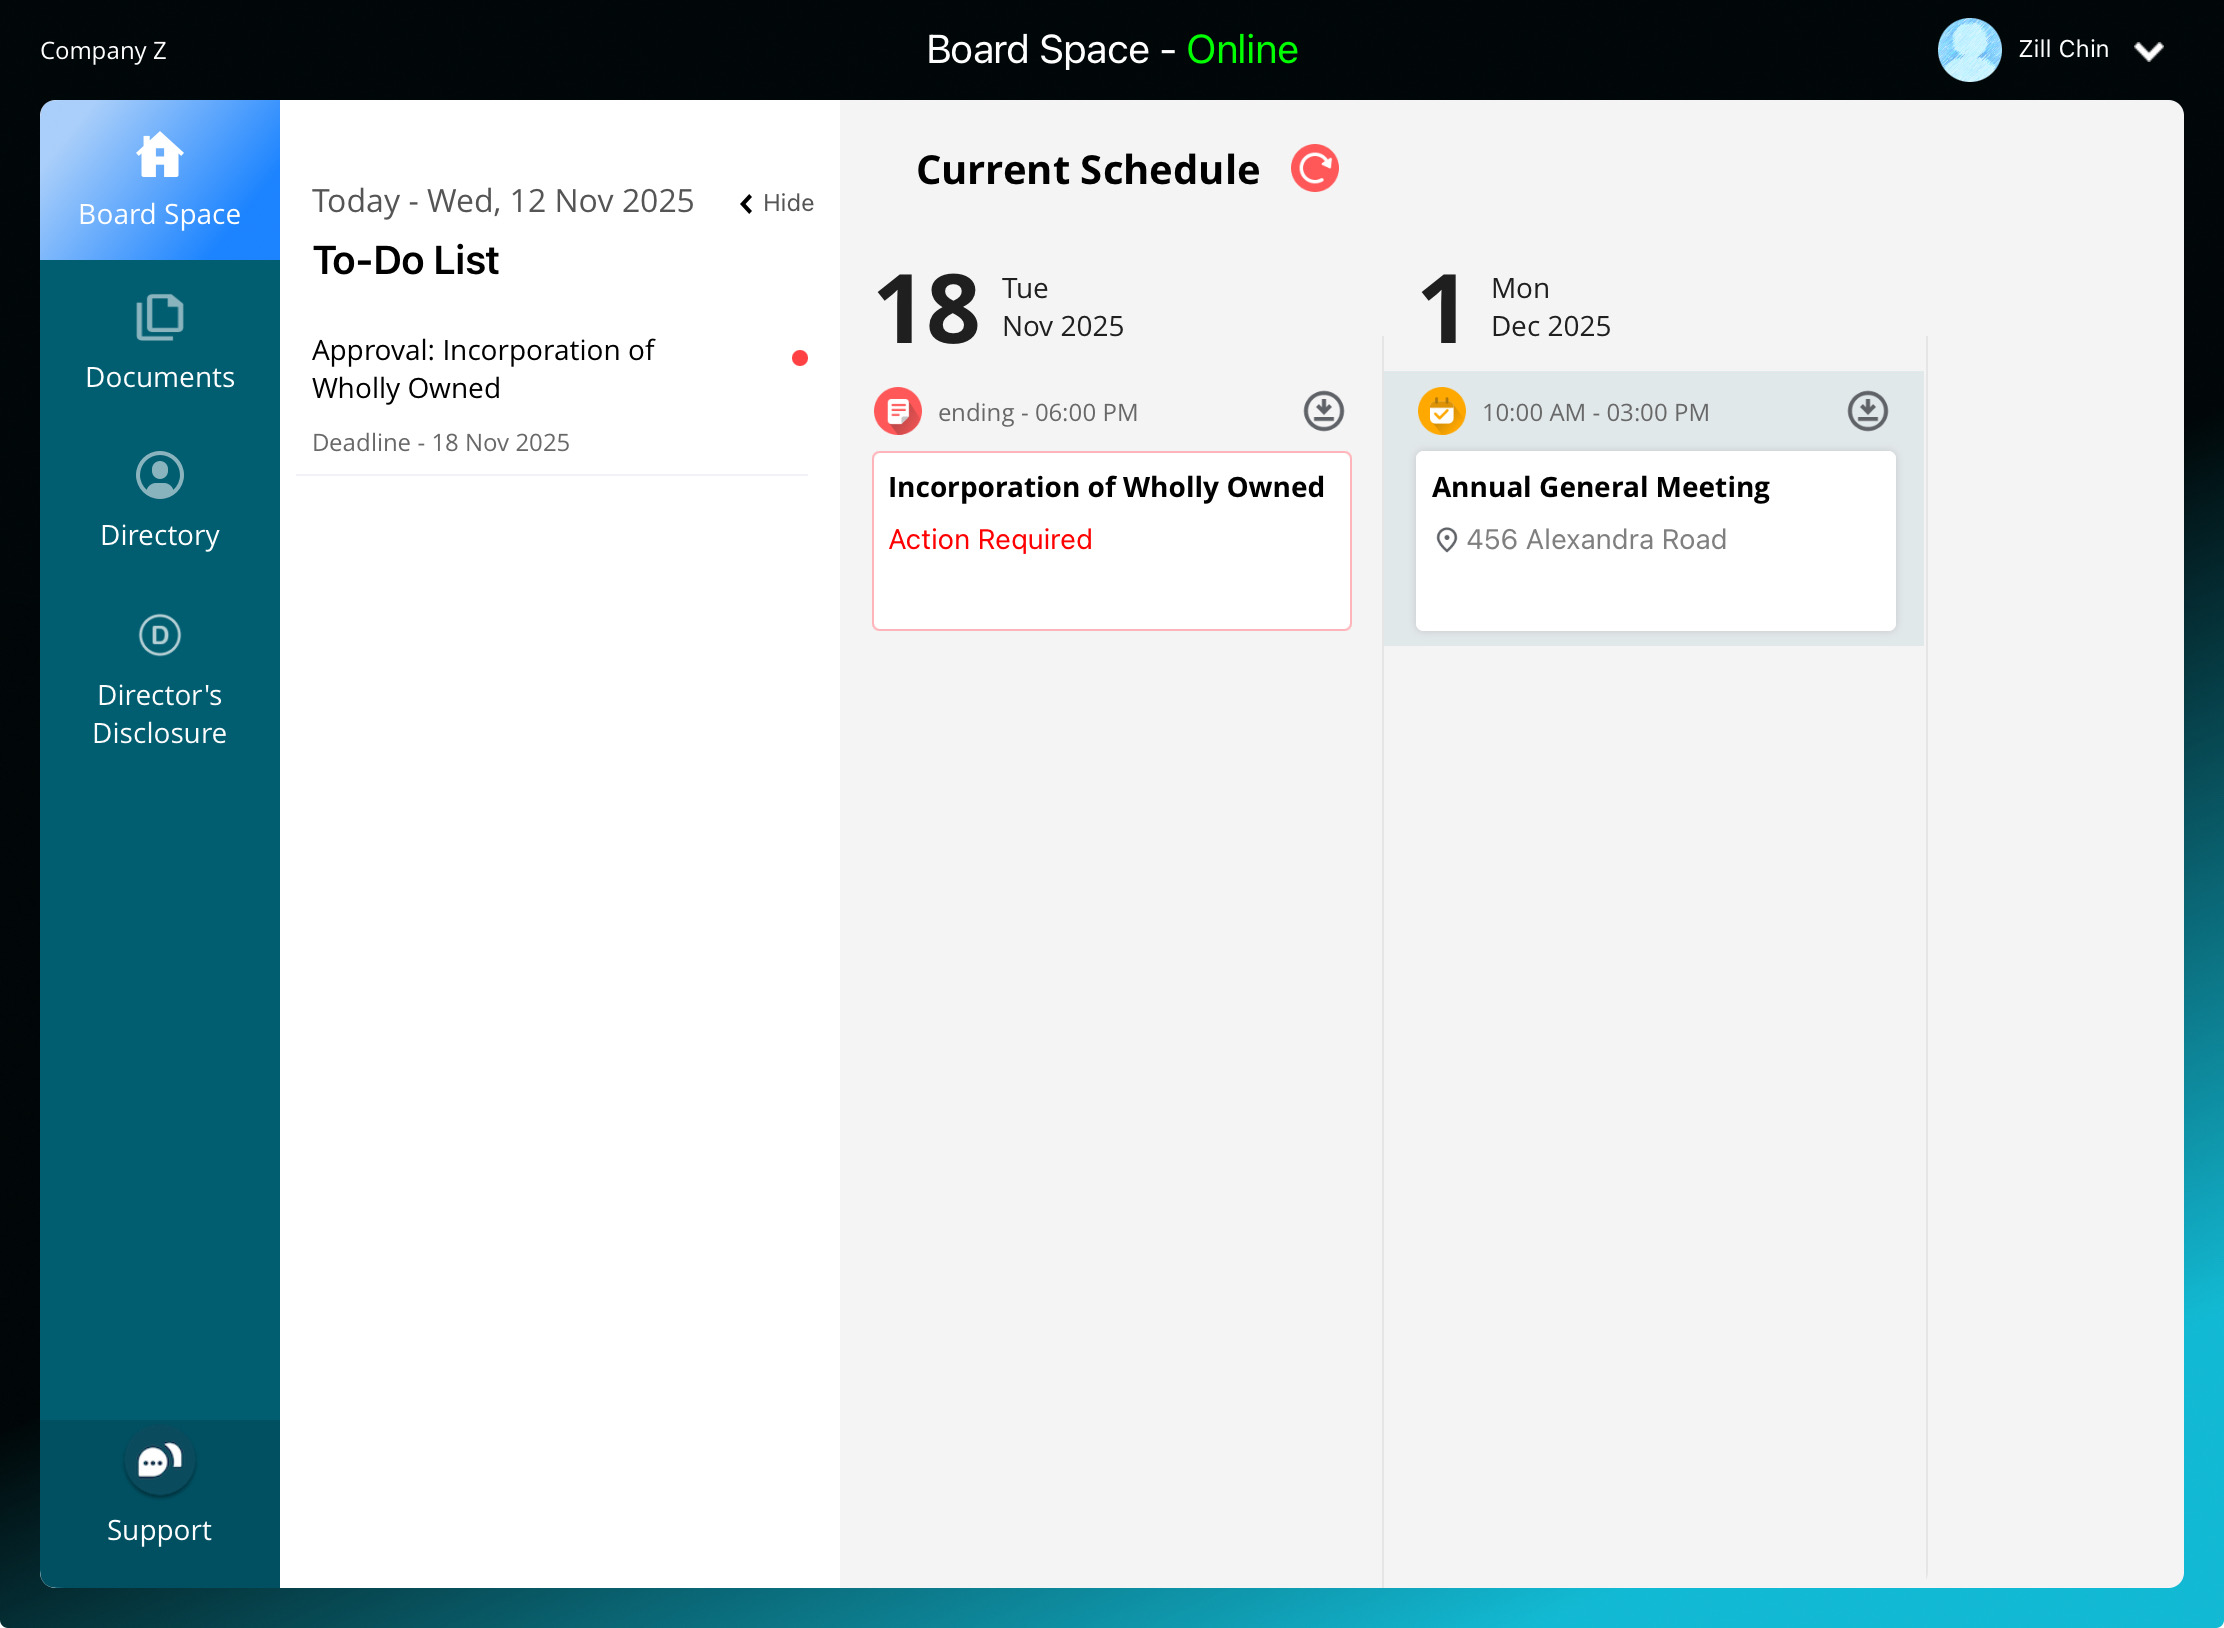Viewport: 2224px width, 1628px height.
Task: Open the Directory person icon
Action: coord(160,475)
